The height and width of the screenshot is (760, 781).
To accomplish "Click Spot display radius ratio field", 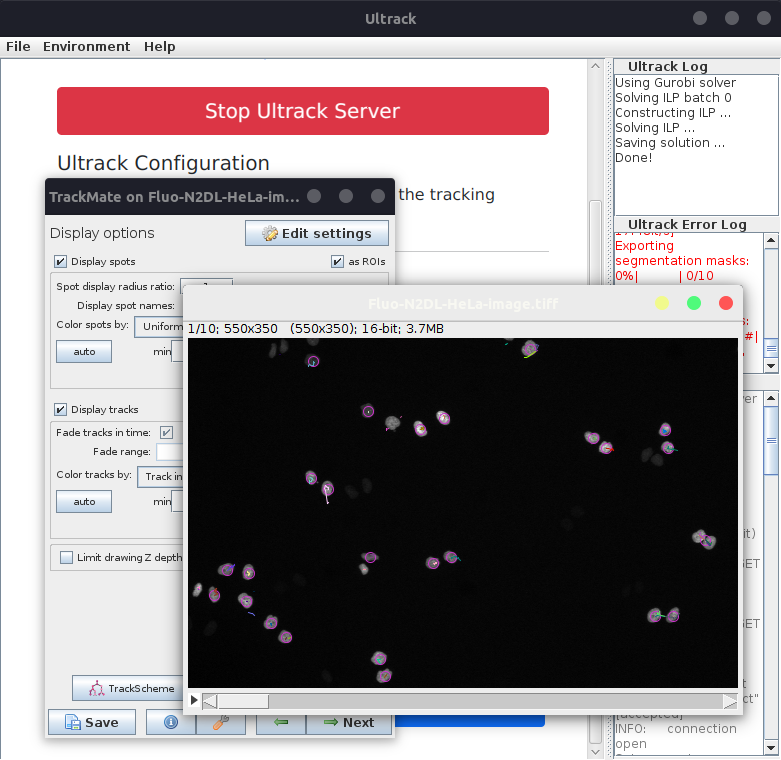I will point(206,282).
